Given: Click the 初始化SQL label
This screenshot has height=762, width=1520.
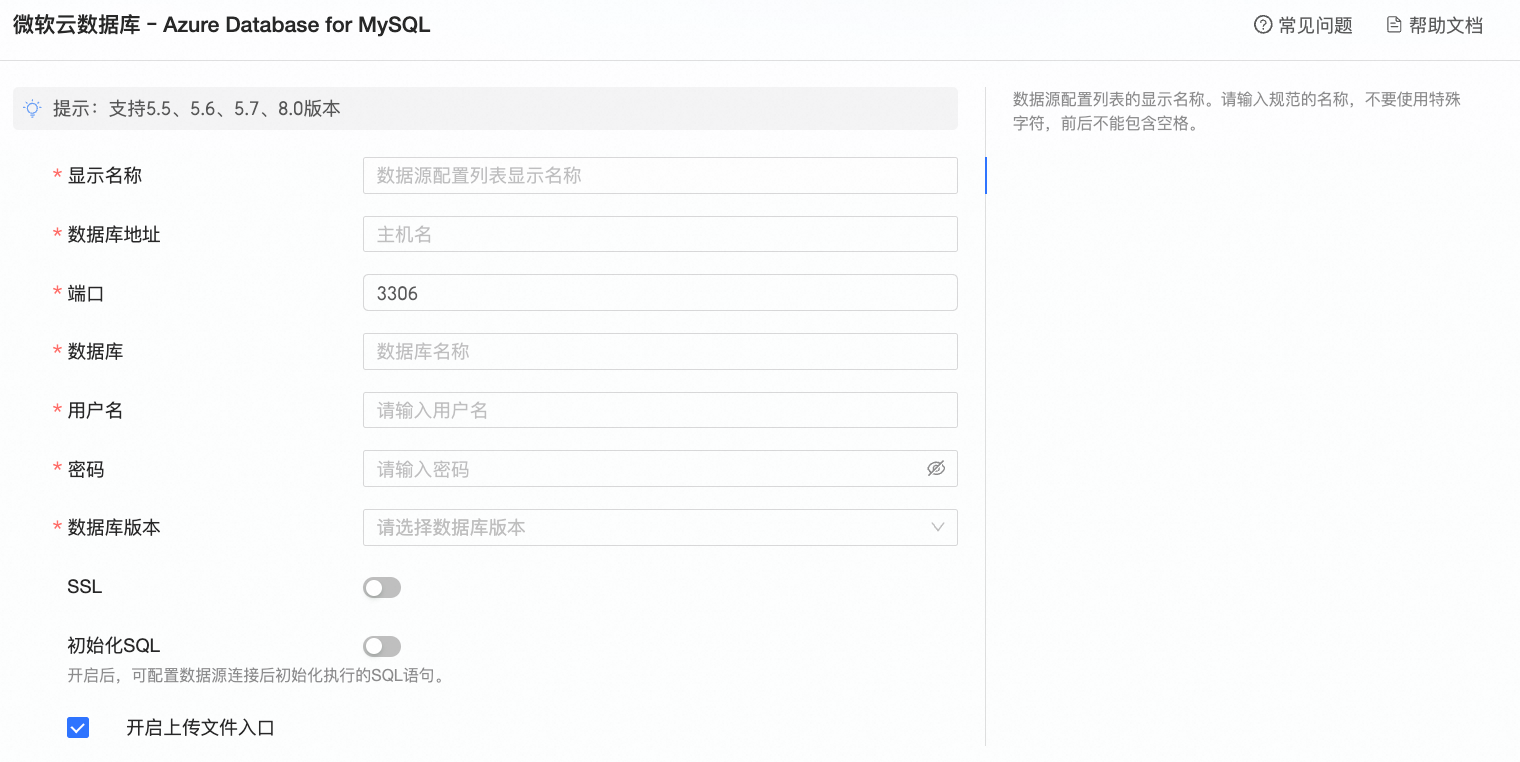Looking at the screenshot, I should [x=114, y=645].
